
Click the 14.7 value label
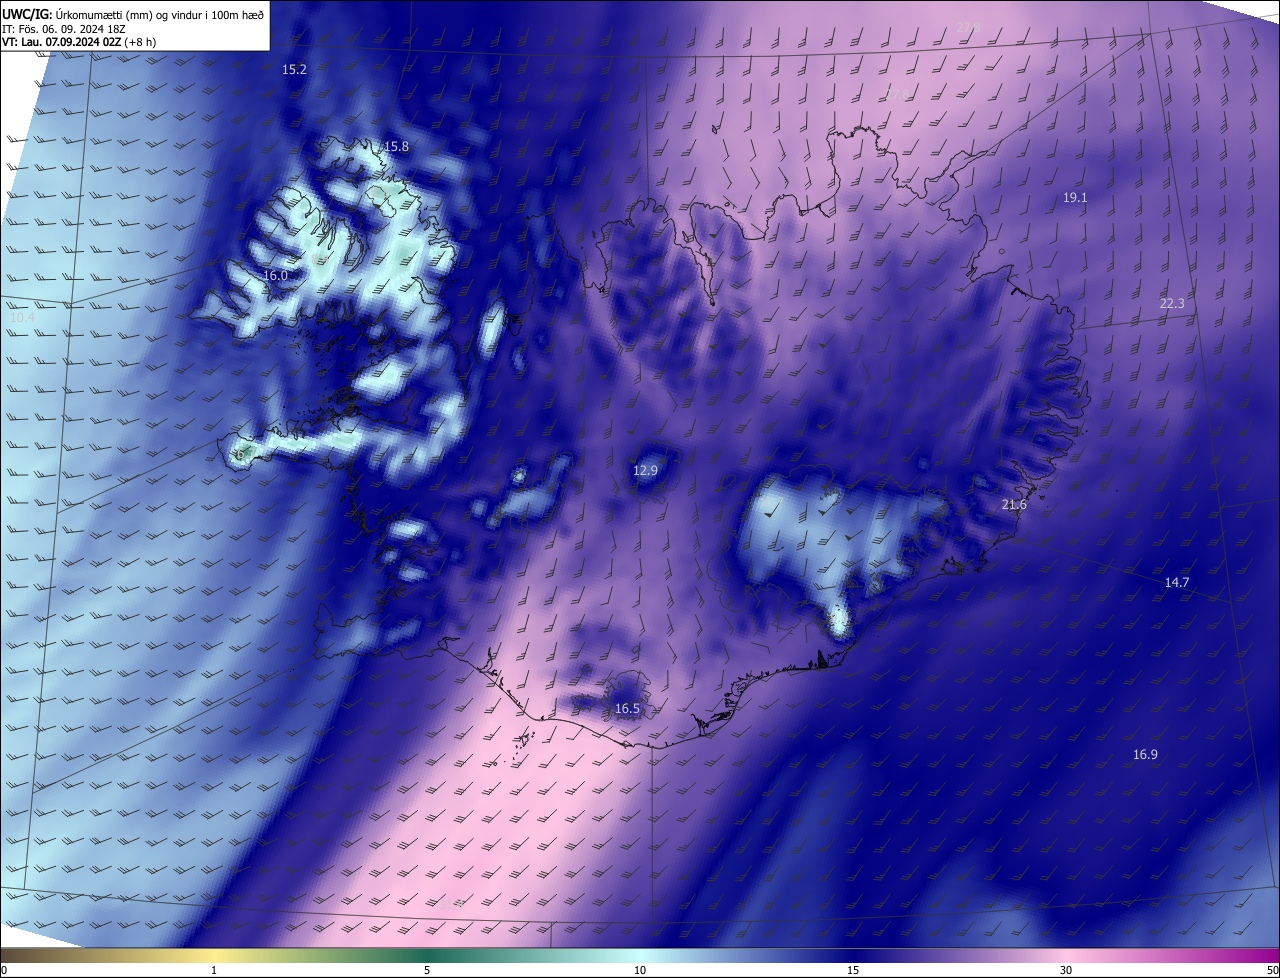[x=1177, y=582]
